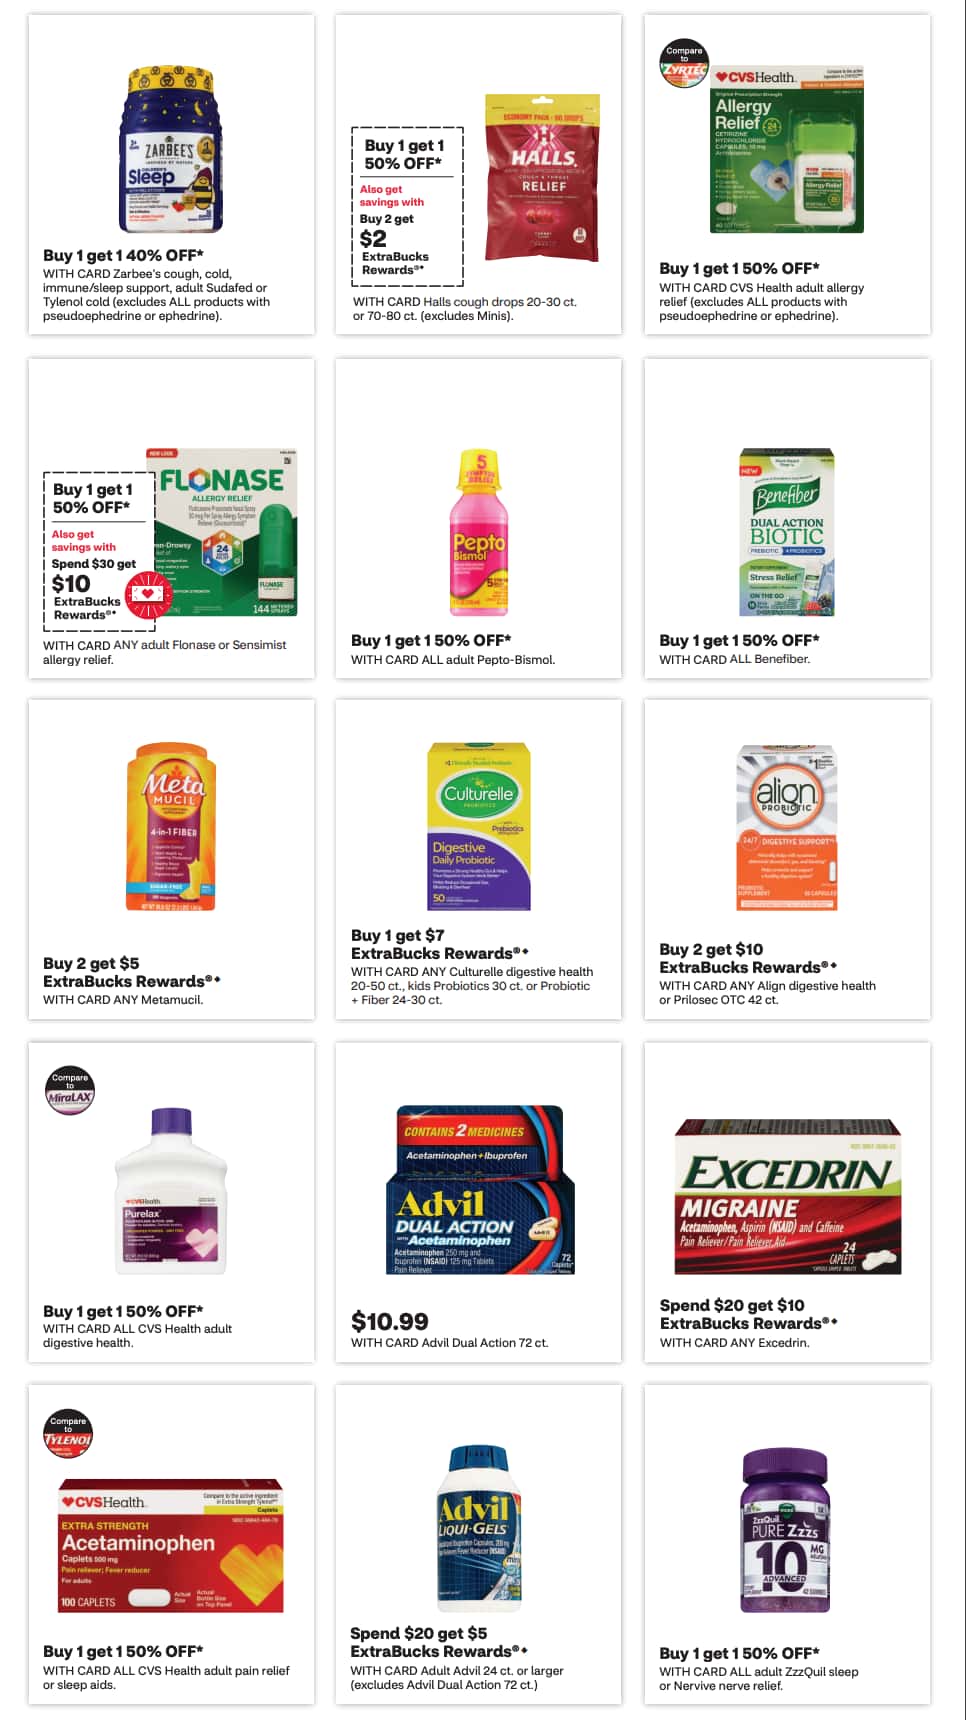Select the Align Probiotic box image
The height and width of the screenshot is (1720, 966).
[x=787, y=827]
